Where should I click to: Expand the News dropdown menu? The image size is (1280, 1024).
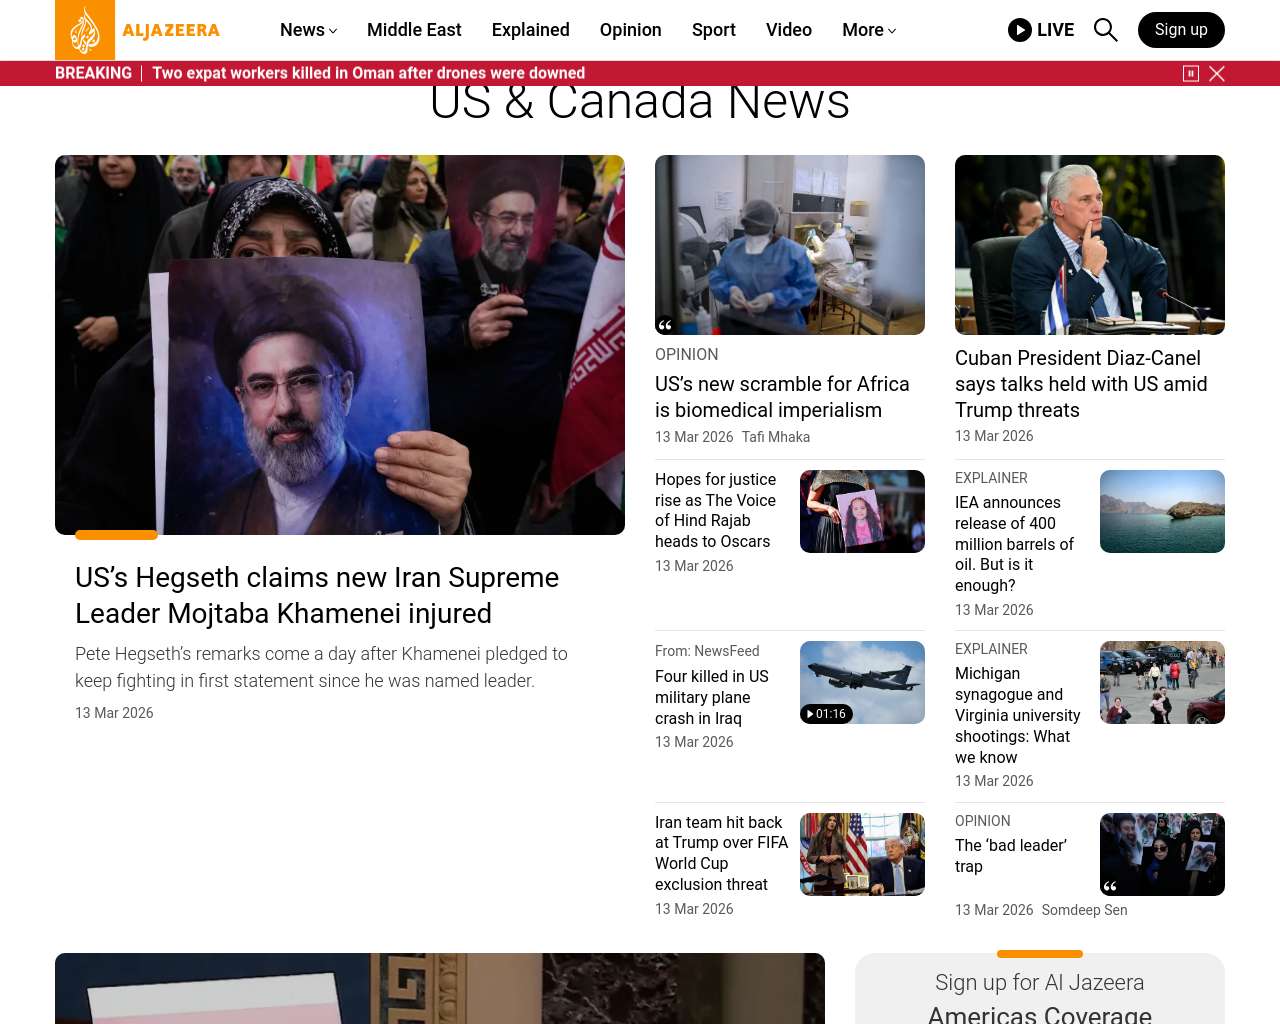click(308, 30)
